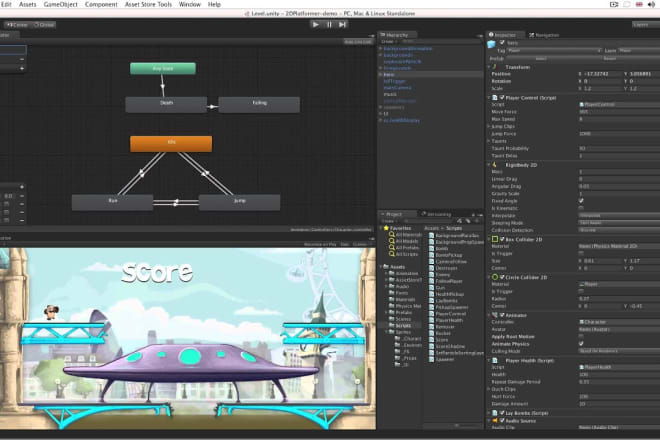Open the Assets menu
This screenshot has height=440, width=660.
[x=28, y=4]
